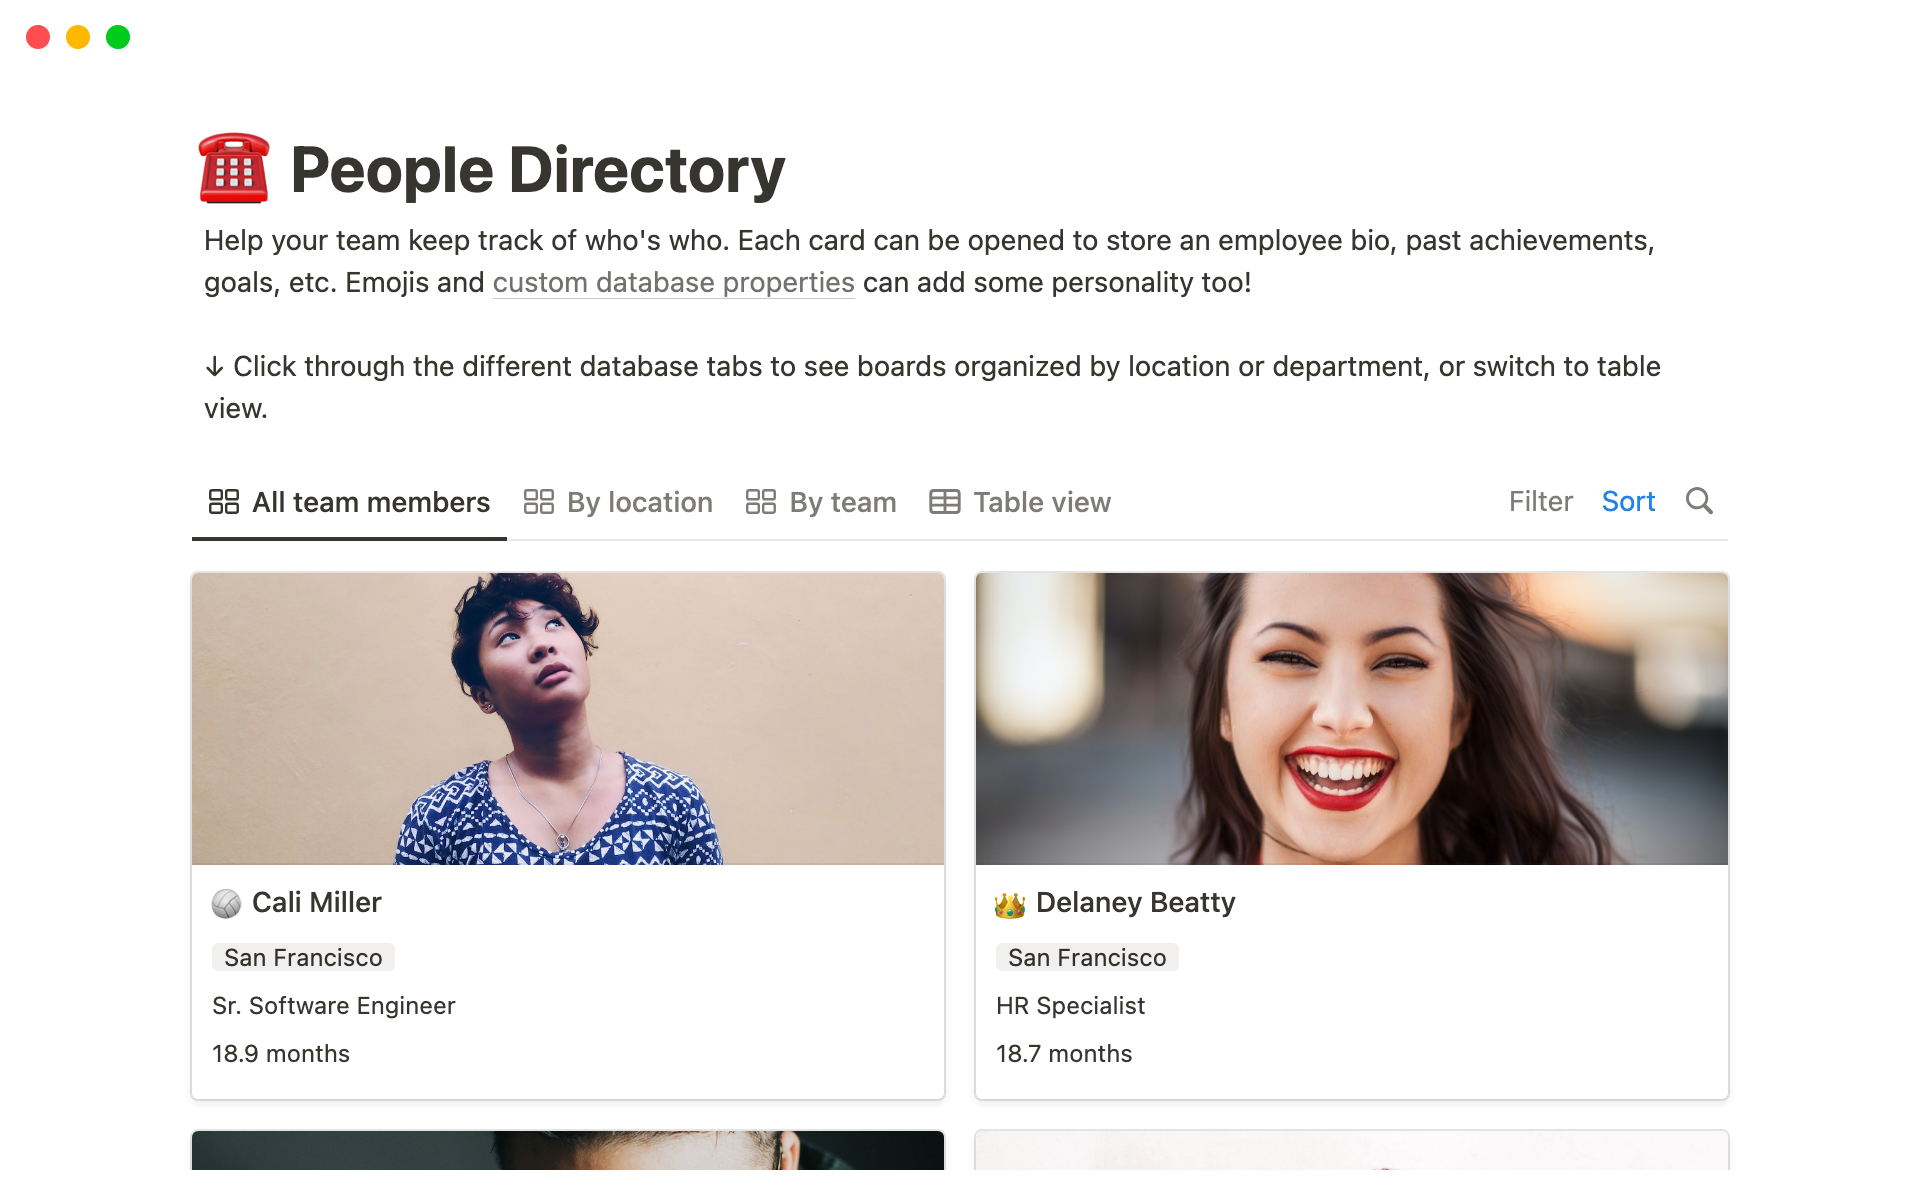Click the gallery icon next to By team

[x=760, y=502]
